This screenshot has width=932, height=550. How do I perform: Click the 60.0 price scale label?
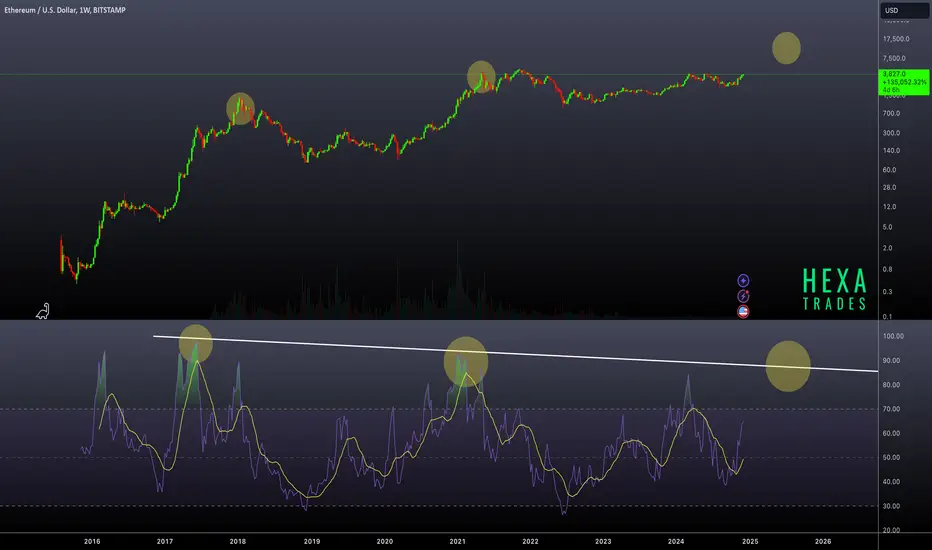click(889, 169)
